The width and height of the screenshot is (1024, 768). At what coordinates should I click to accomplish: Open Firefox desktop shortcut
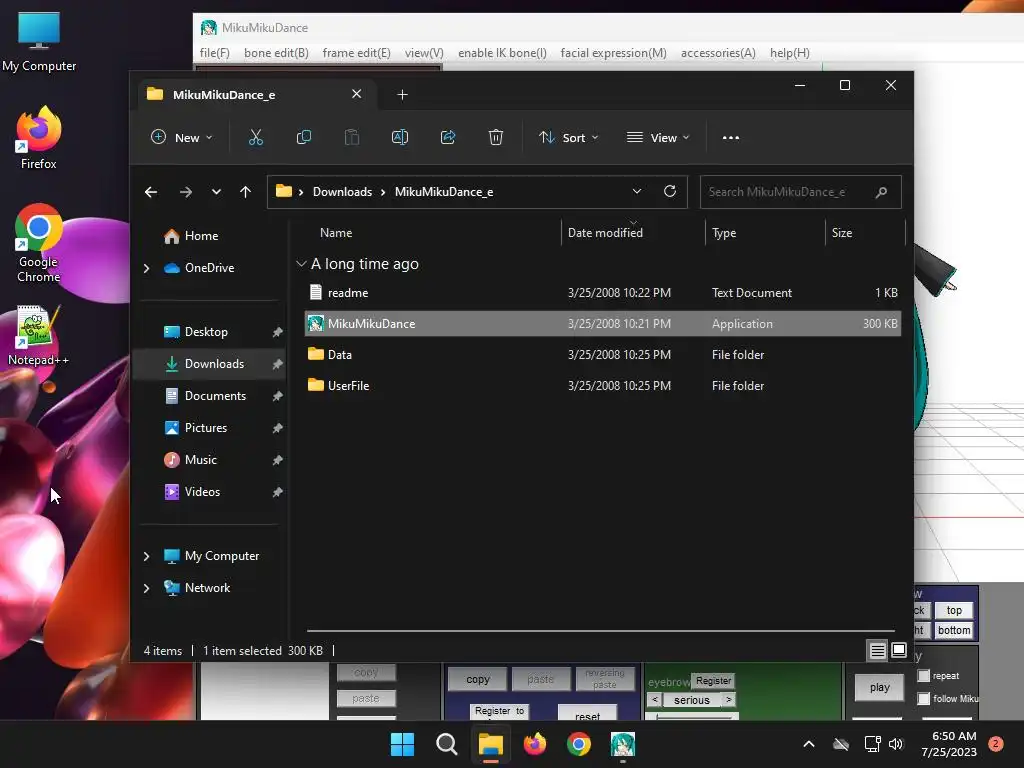(39, 138)
